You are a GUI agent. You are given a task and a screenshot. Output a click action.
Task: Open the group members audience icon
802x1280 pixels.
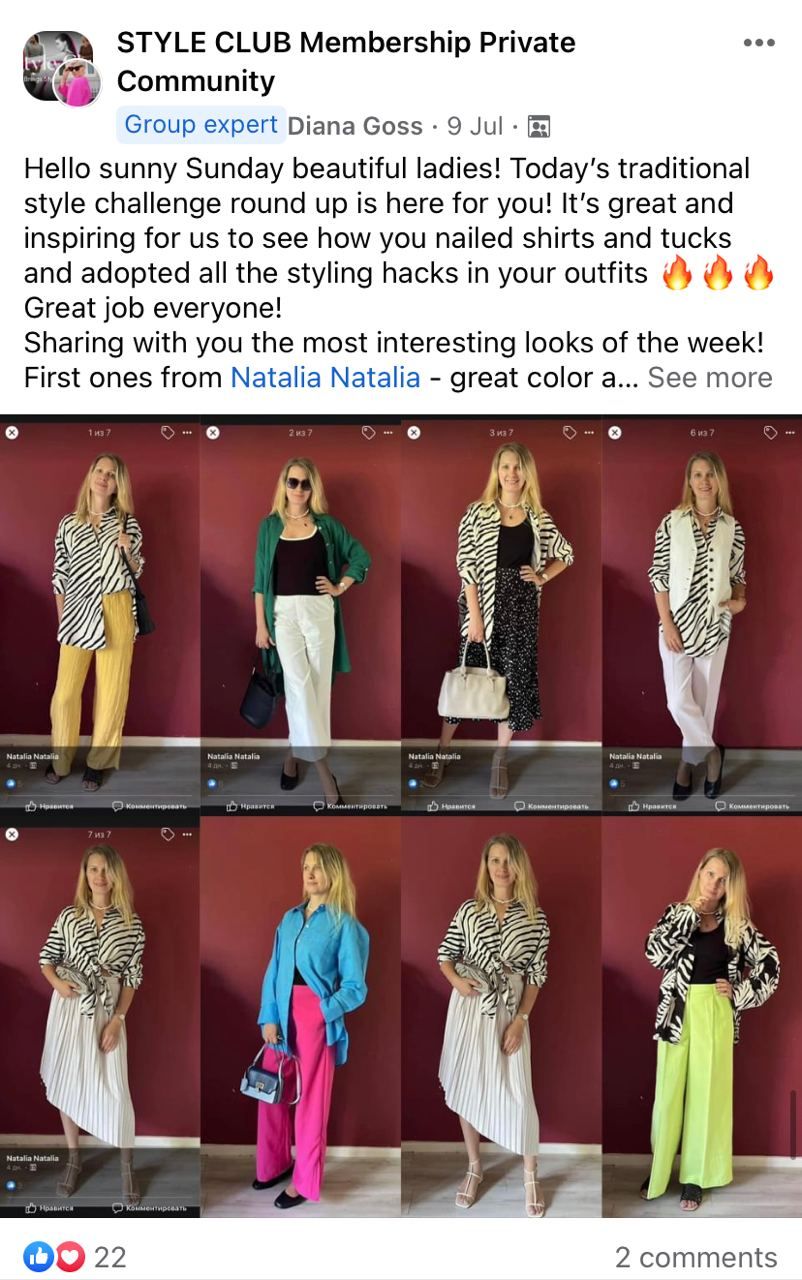pyautogui.click(x=538, y=126)
